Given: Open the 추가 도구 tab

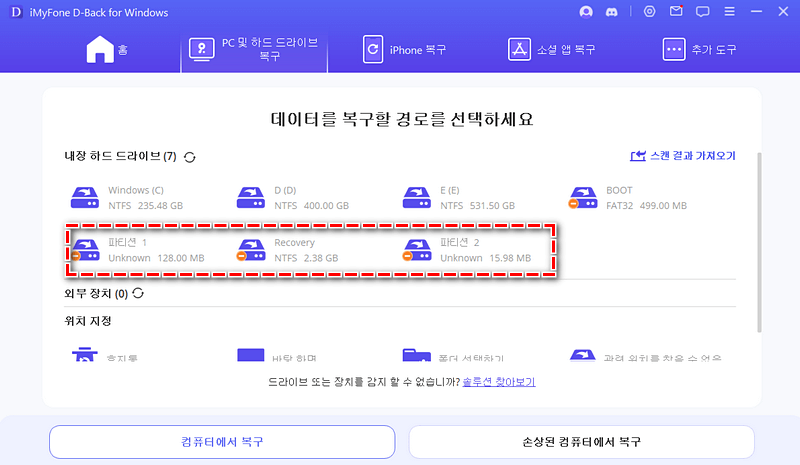Looking at the screenshot, I should pos(699,50).
